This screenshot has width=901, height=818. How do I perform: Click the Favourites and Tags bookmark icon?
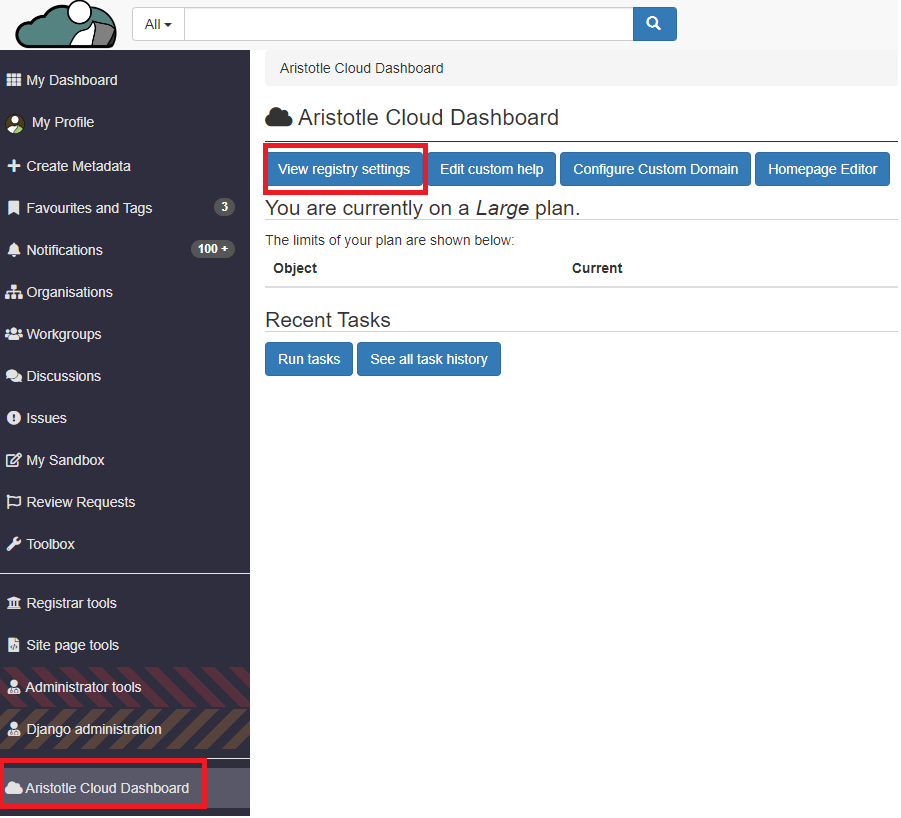point(14,208)
